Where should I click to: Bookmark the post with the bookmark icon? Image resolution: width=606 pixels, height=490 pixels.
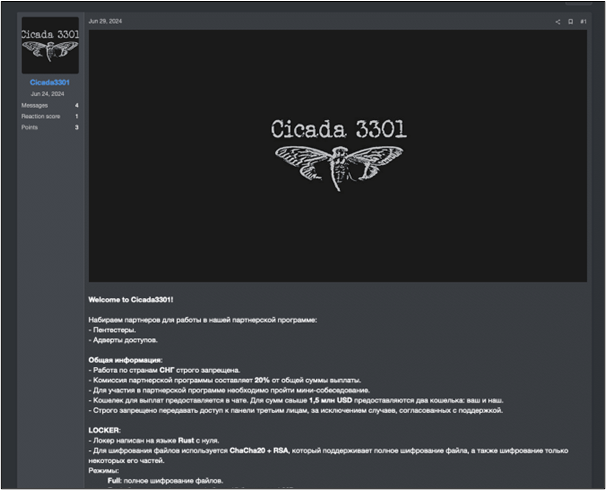pos(570,22)
